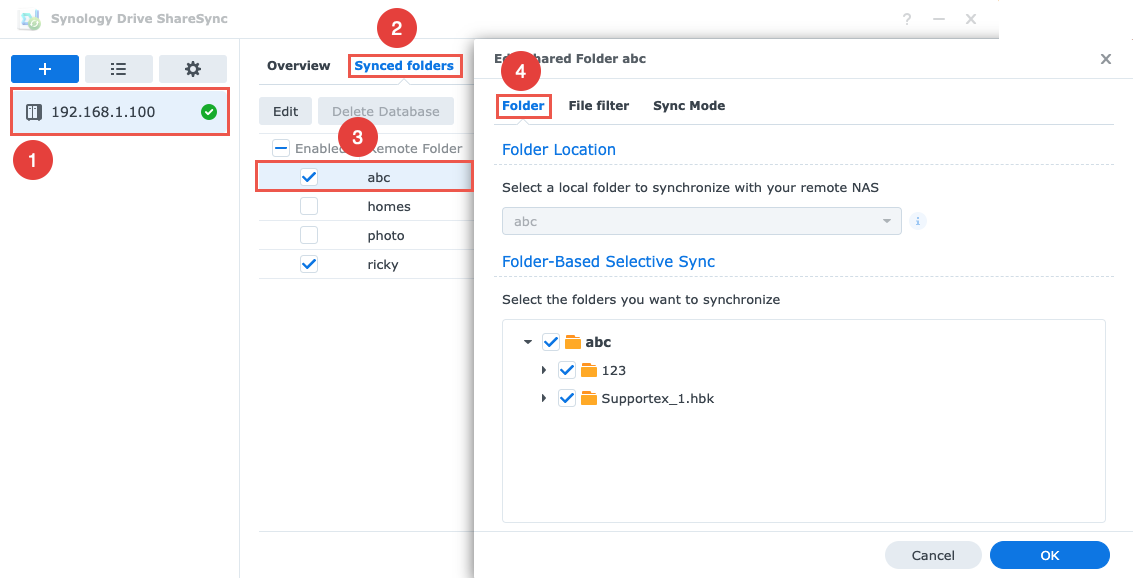Open the help question mark icon

[x=907, y=20]
